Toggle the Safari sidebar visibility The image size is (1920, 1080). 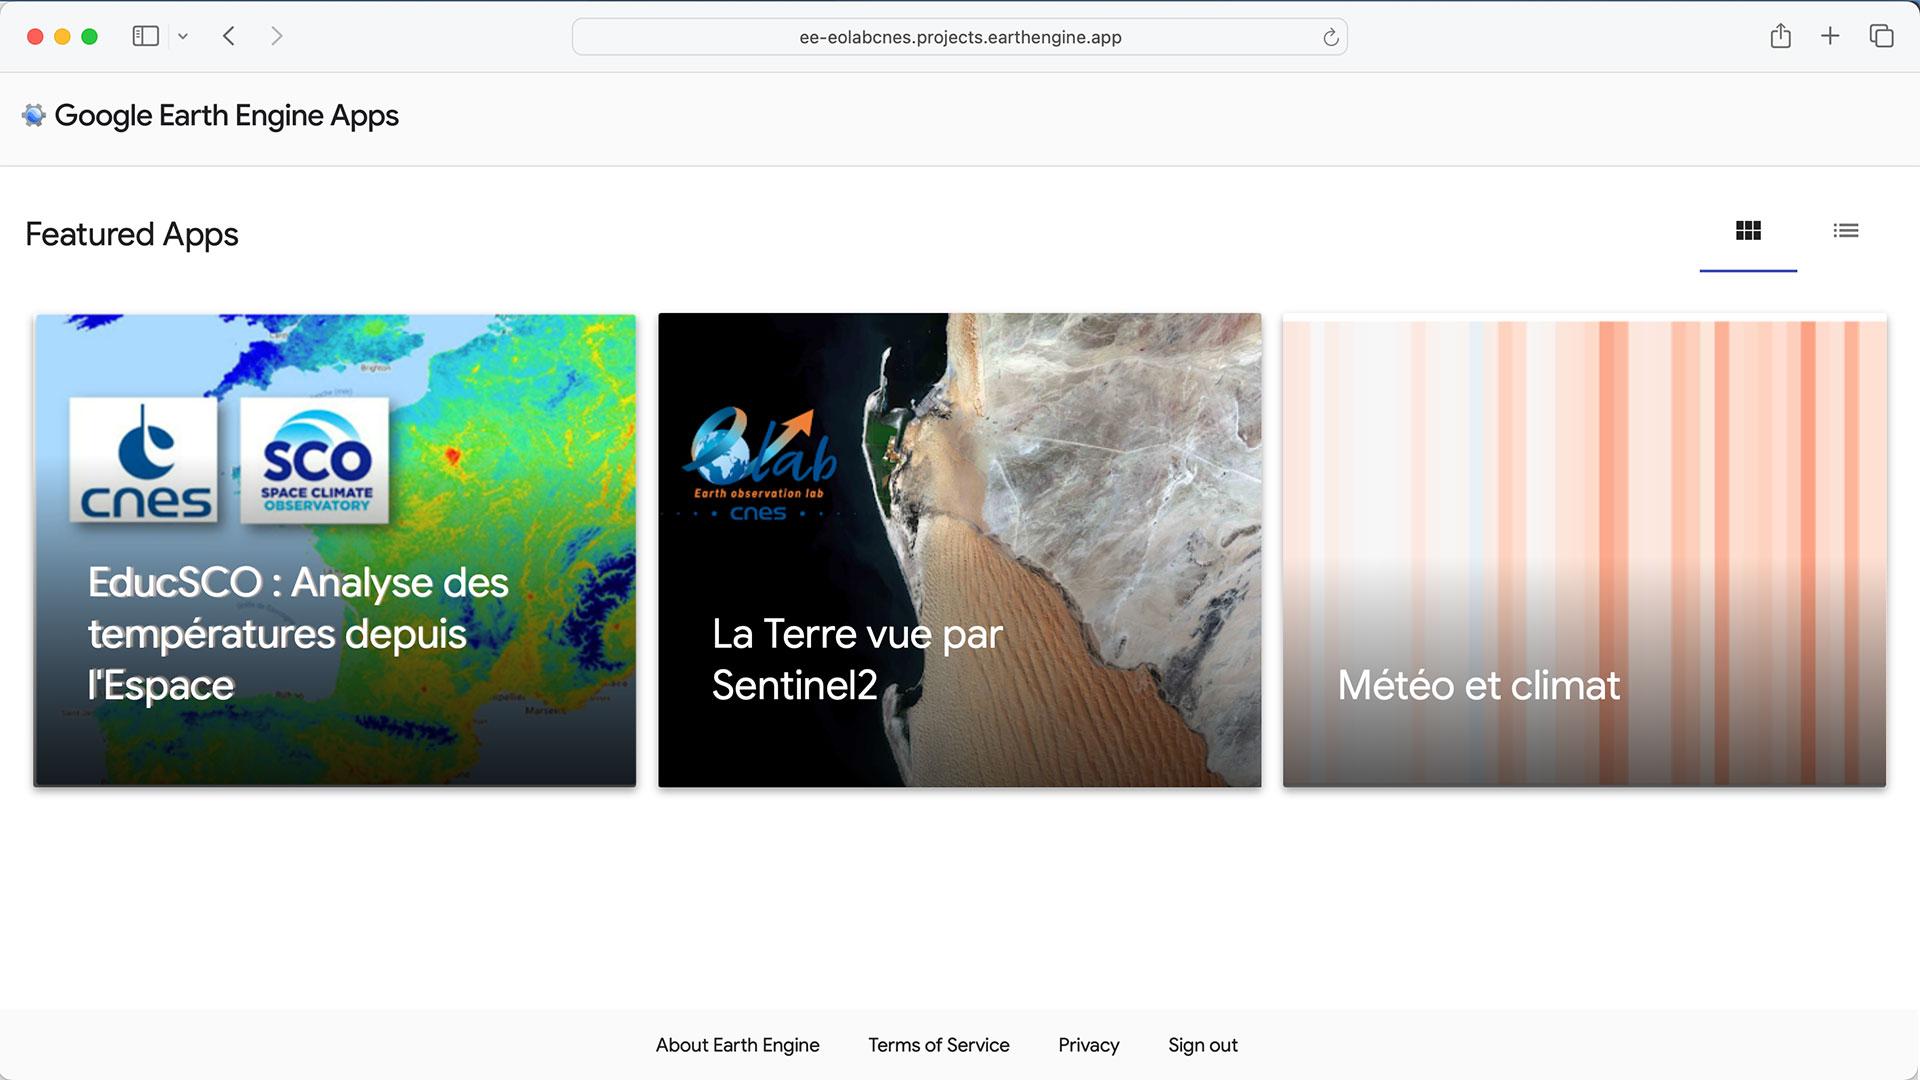145,35
